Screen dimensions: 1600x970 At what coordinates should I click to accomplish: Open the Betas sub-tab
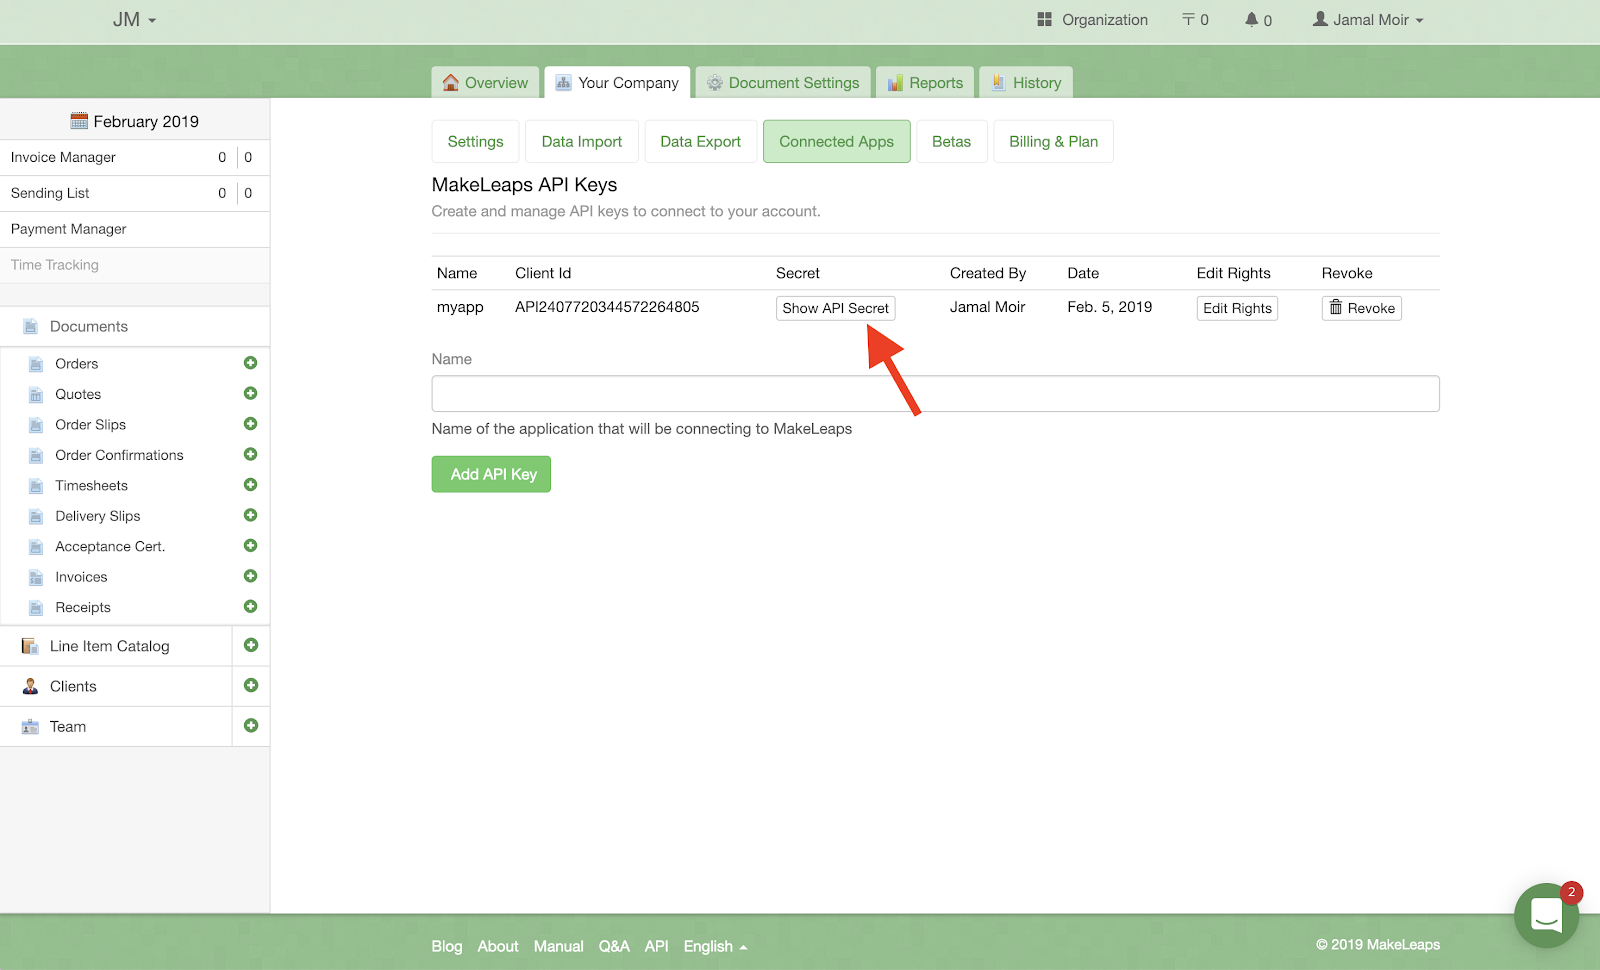point(952,141)
